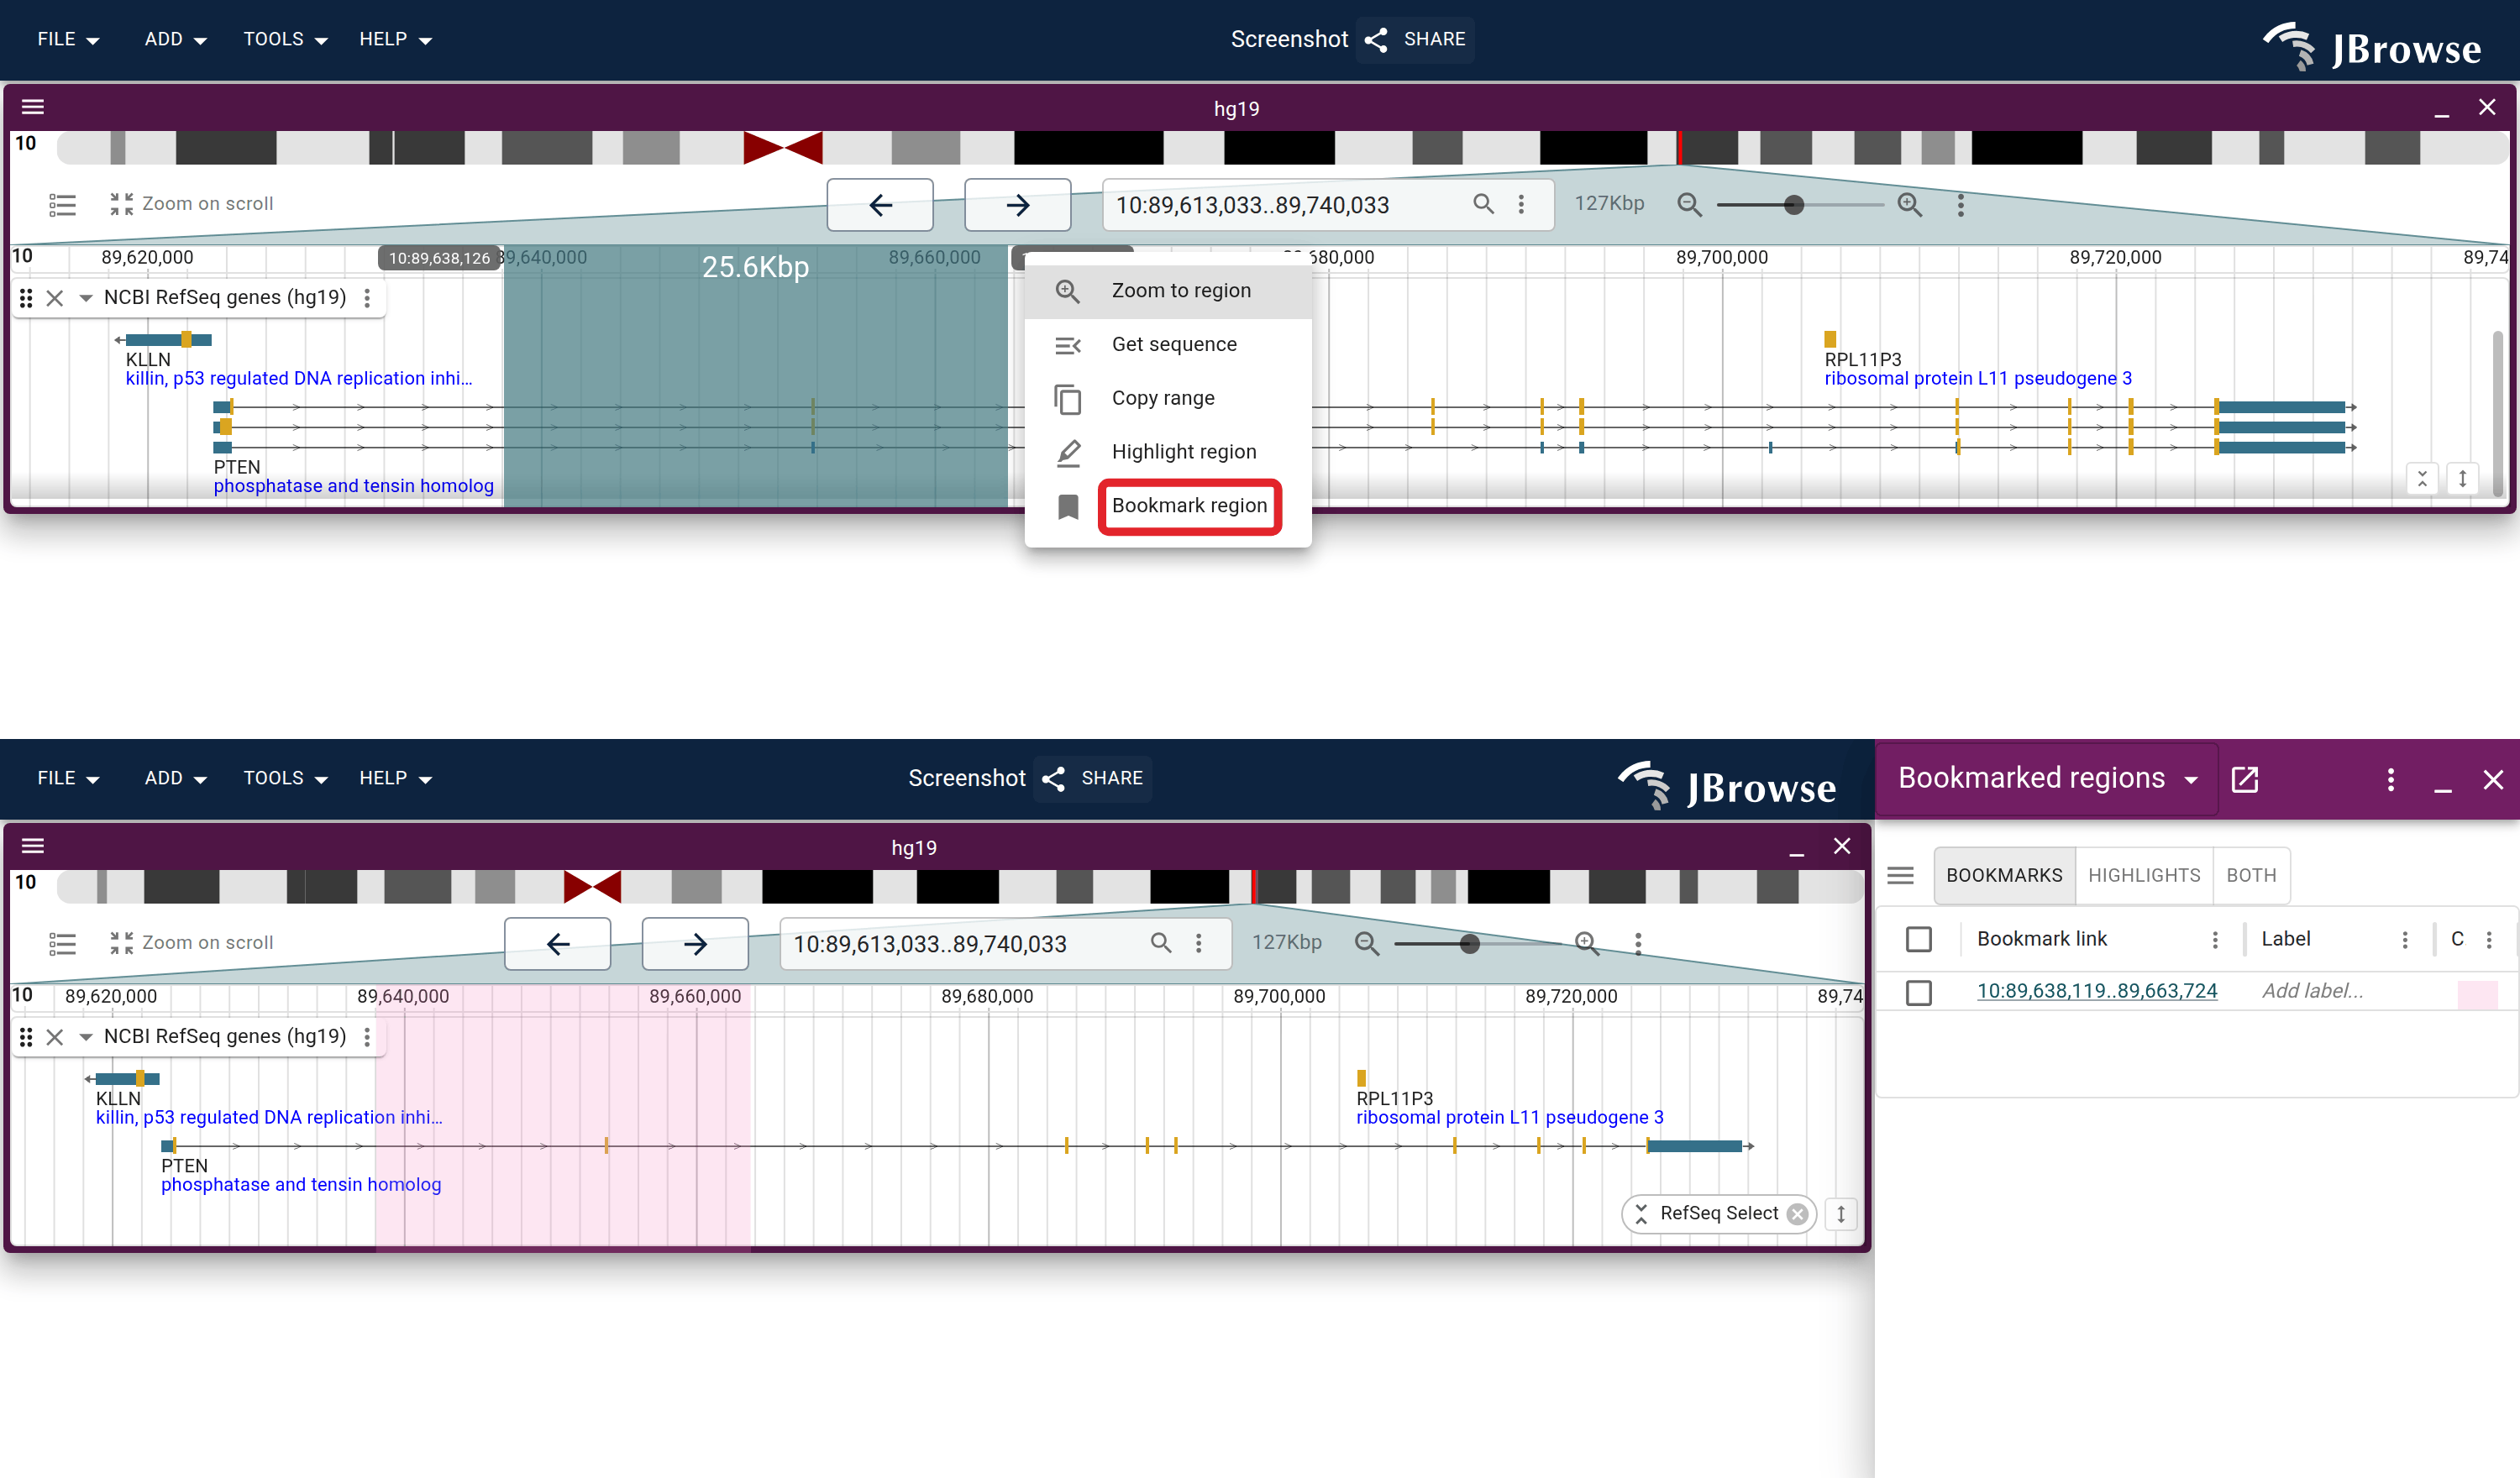Open the Bookmark link column menu dots
The height and width of the screenshot is (1478, 2520).
coord(2215,940)
